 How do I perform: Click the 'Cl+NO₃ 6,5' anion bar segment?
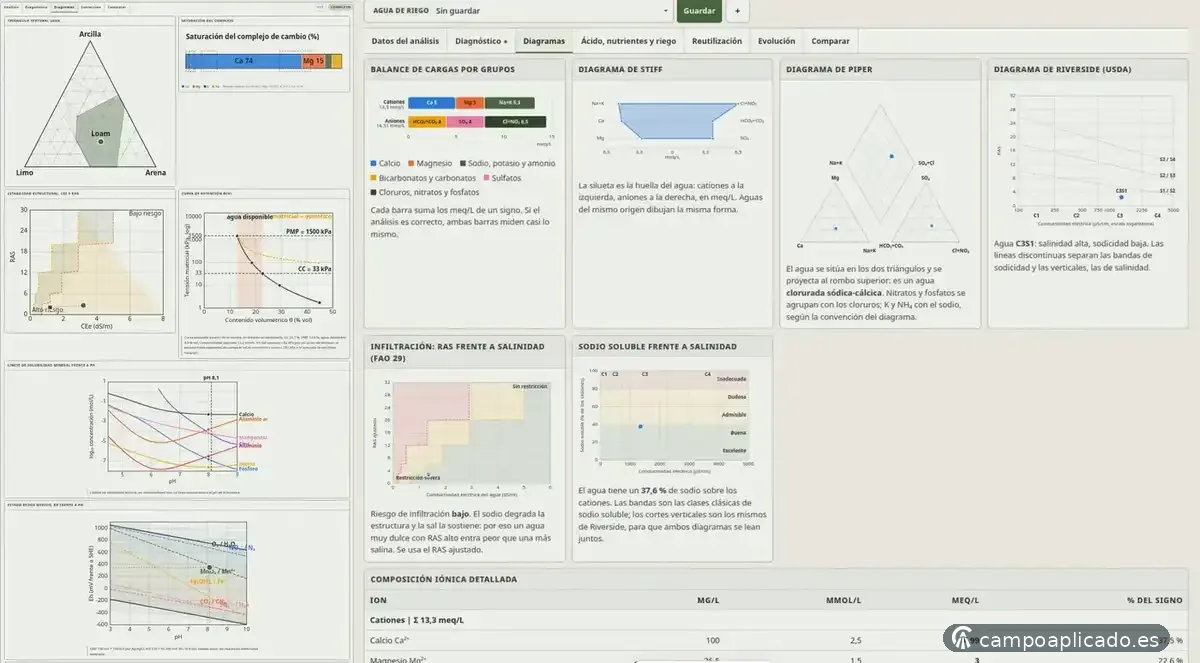point(516,122)
